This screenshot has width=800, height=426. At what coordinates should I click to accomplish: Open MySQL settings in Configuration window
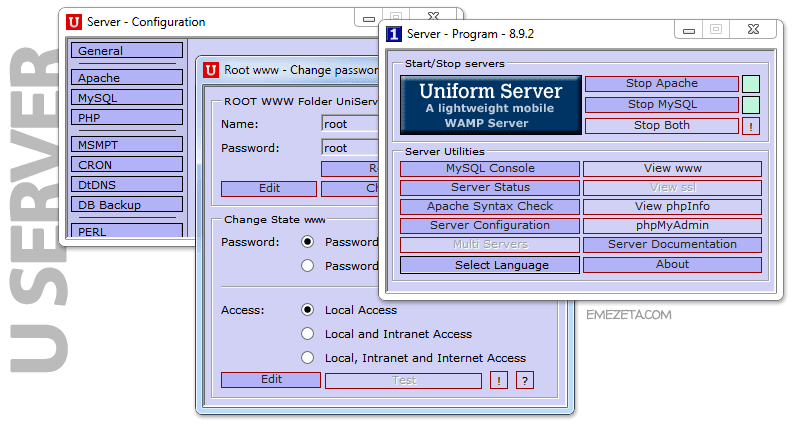127,97
